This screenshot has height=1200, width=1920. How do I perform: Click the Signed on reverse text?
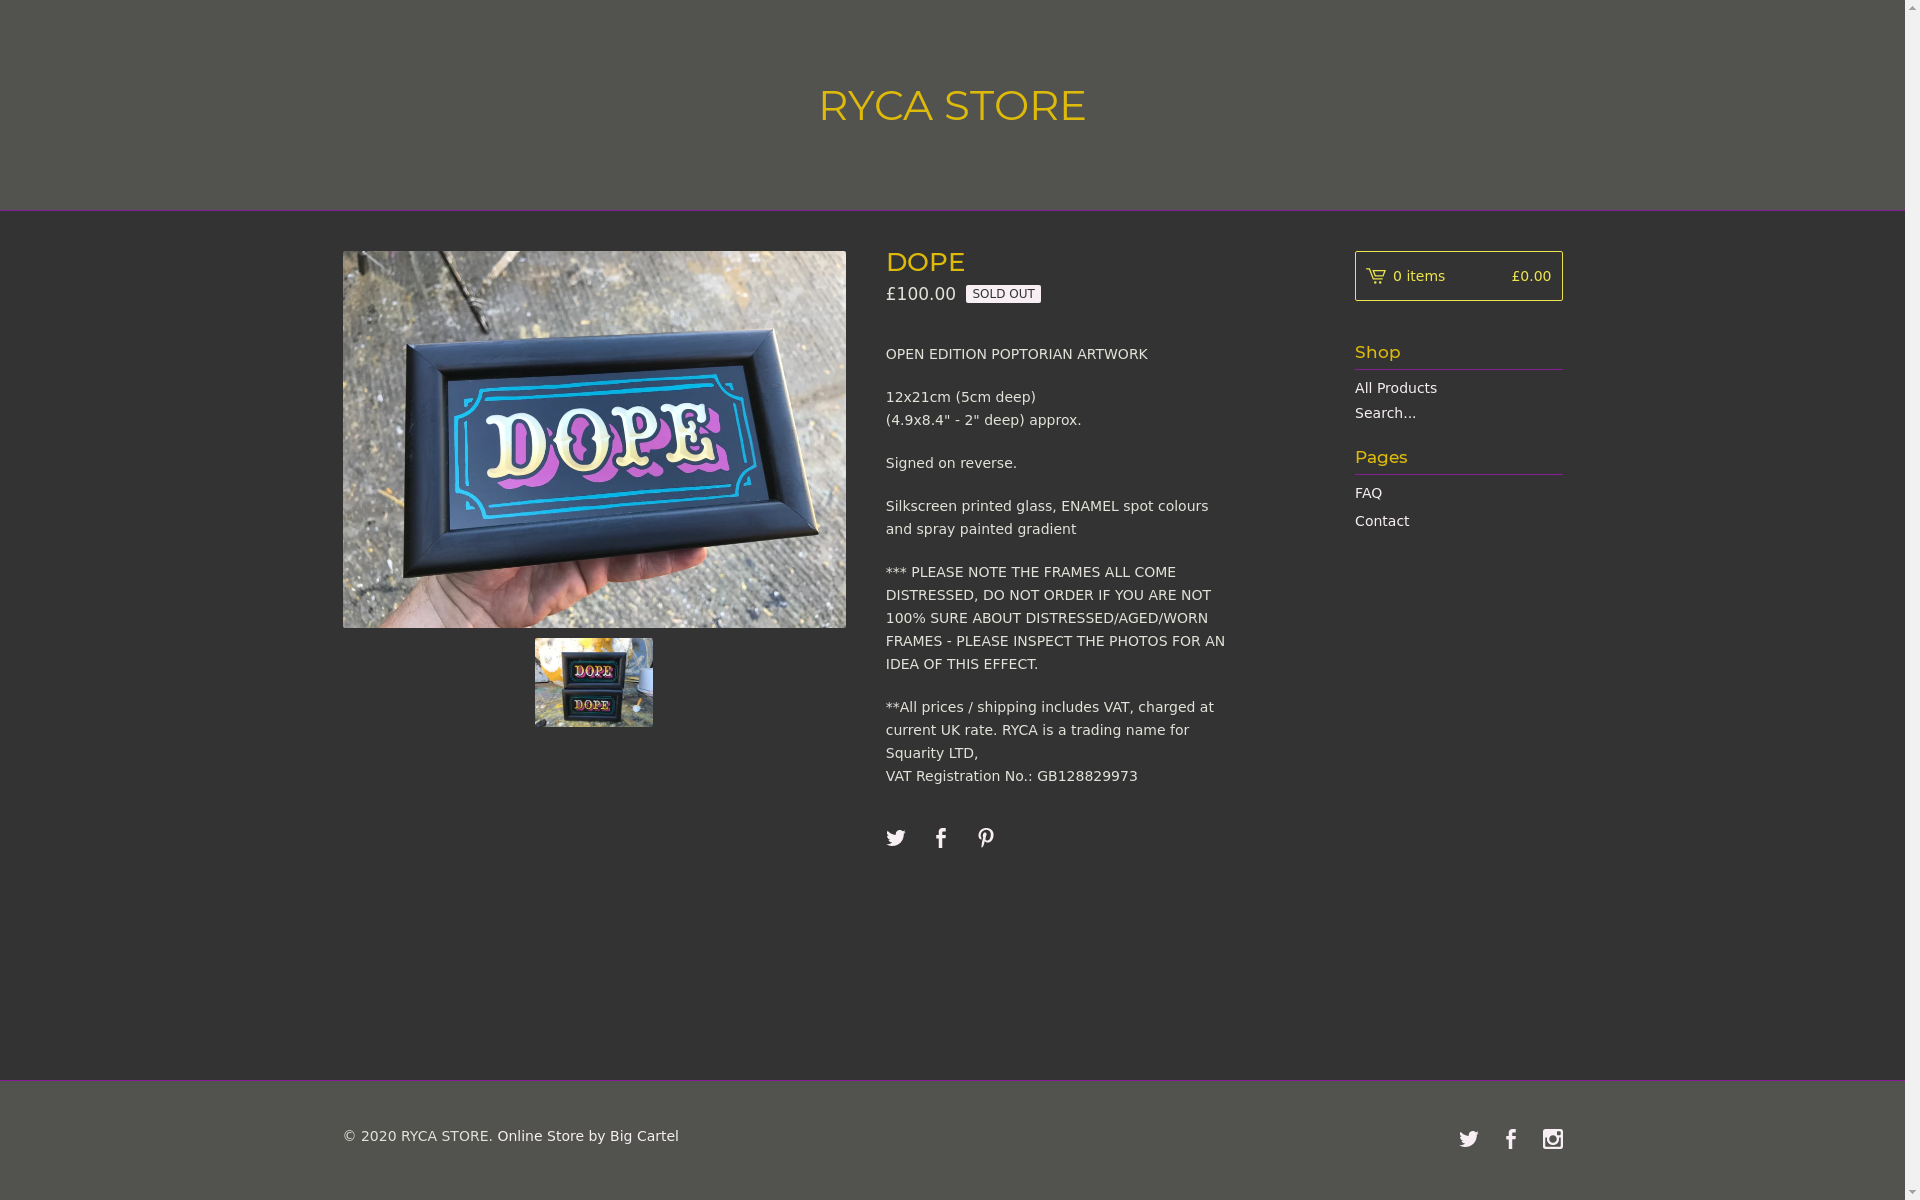pyautogui.click(x=951, y=463)
